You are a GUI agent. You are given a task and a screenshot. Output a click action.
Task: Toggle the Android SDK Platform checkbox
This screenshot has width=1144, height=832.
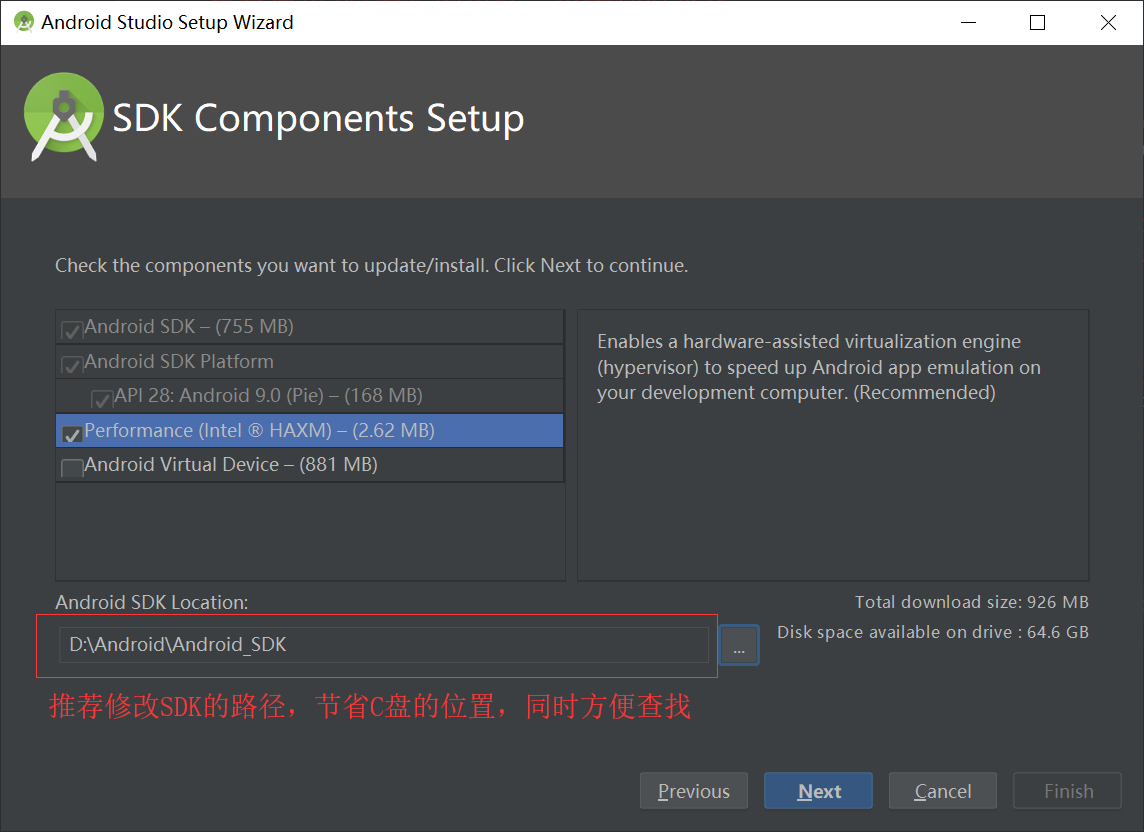(72, 365)
